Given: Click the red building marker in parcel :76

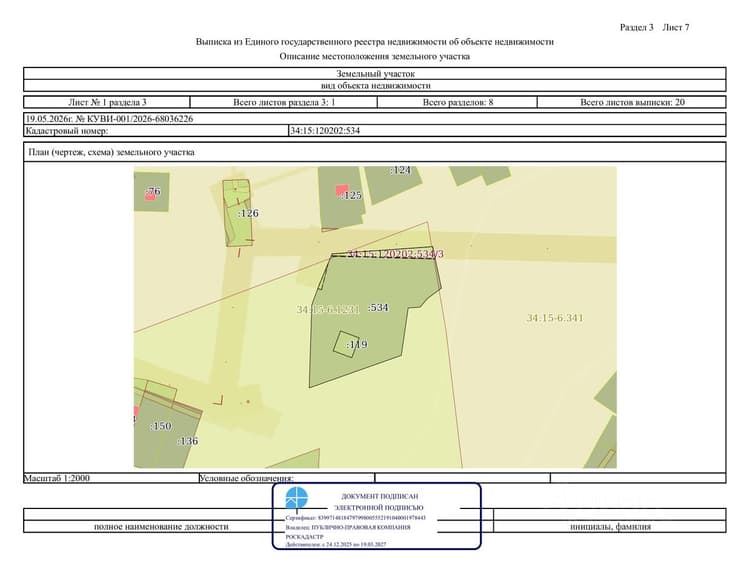Looking at the screenshot, I should [151, 196].
